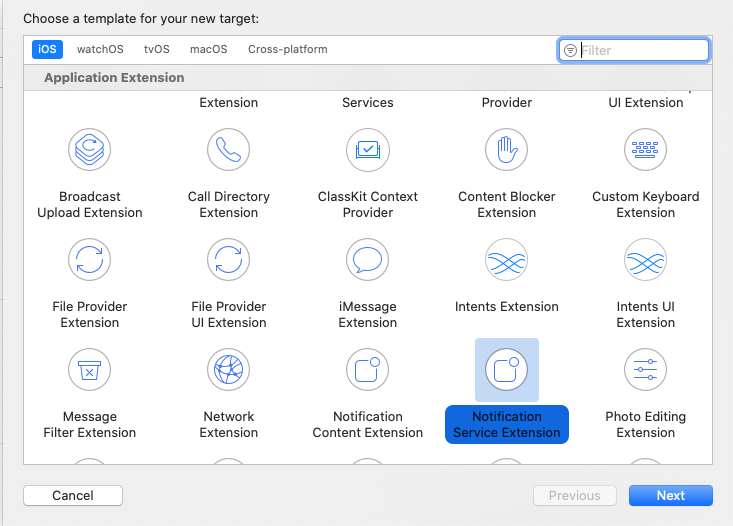Select the Intents Extension wave icon
This screenshot has width=733, height=526.
click(507, 259)
